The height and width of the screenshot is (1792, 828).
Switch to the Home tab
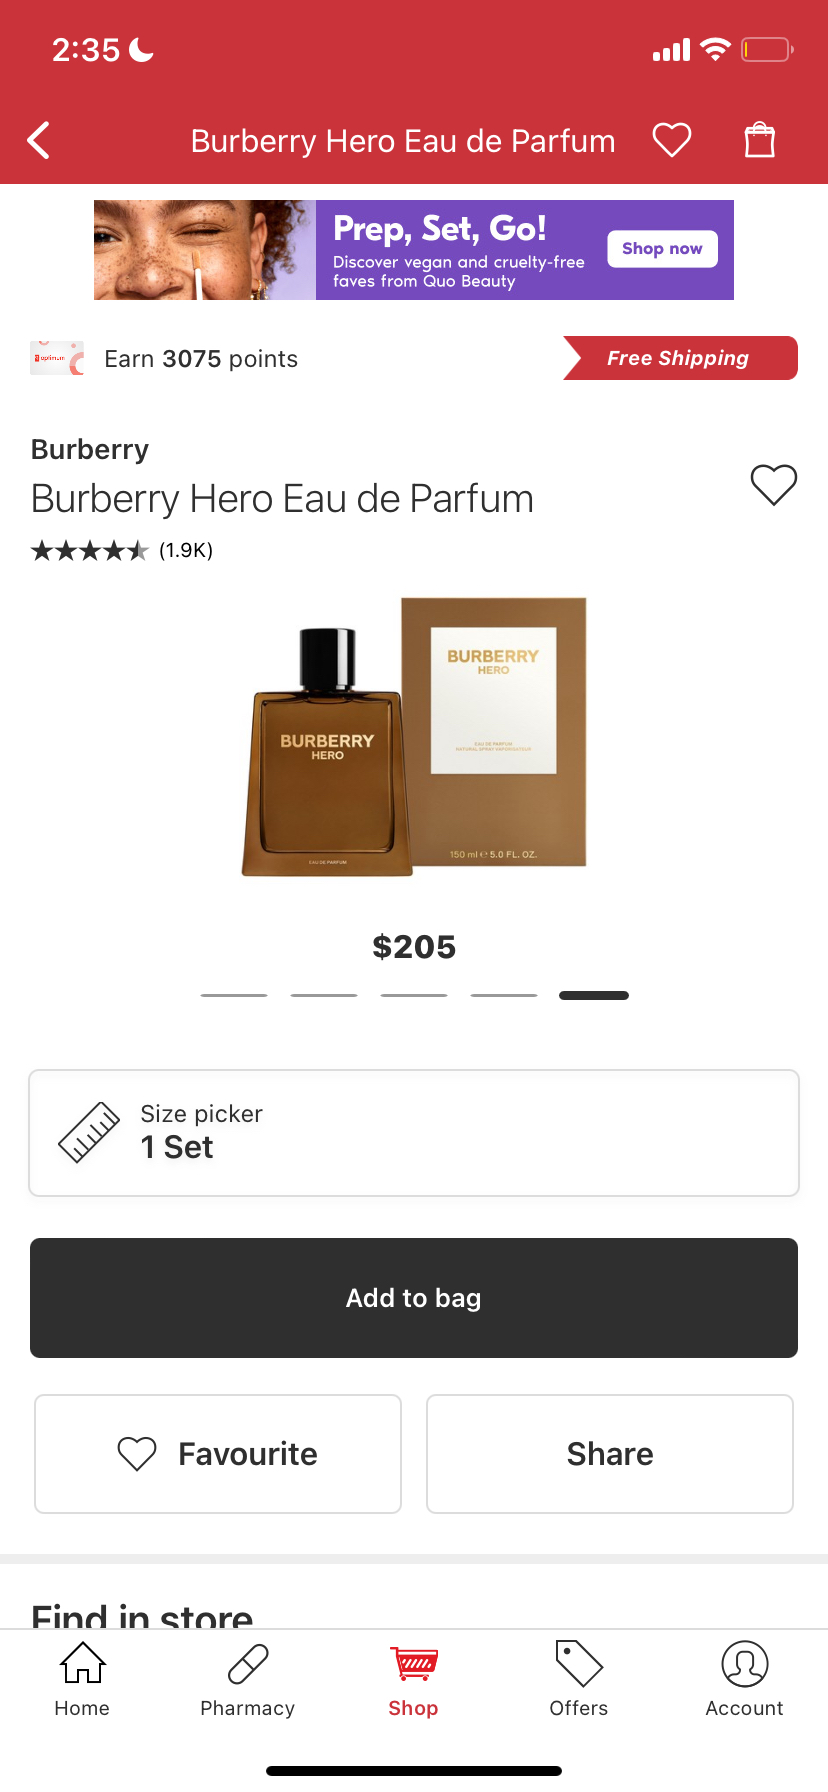(82, 1680)
